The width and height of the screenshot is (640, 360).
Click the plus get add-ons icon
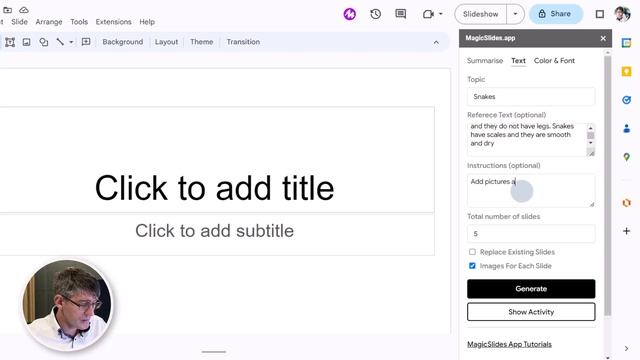pos(627,231)
